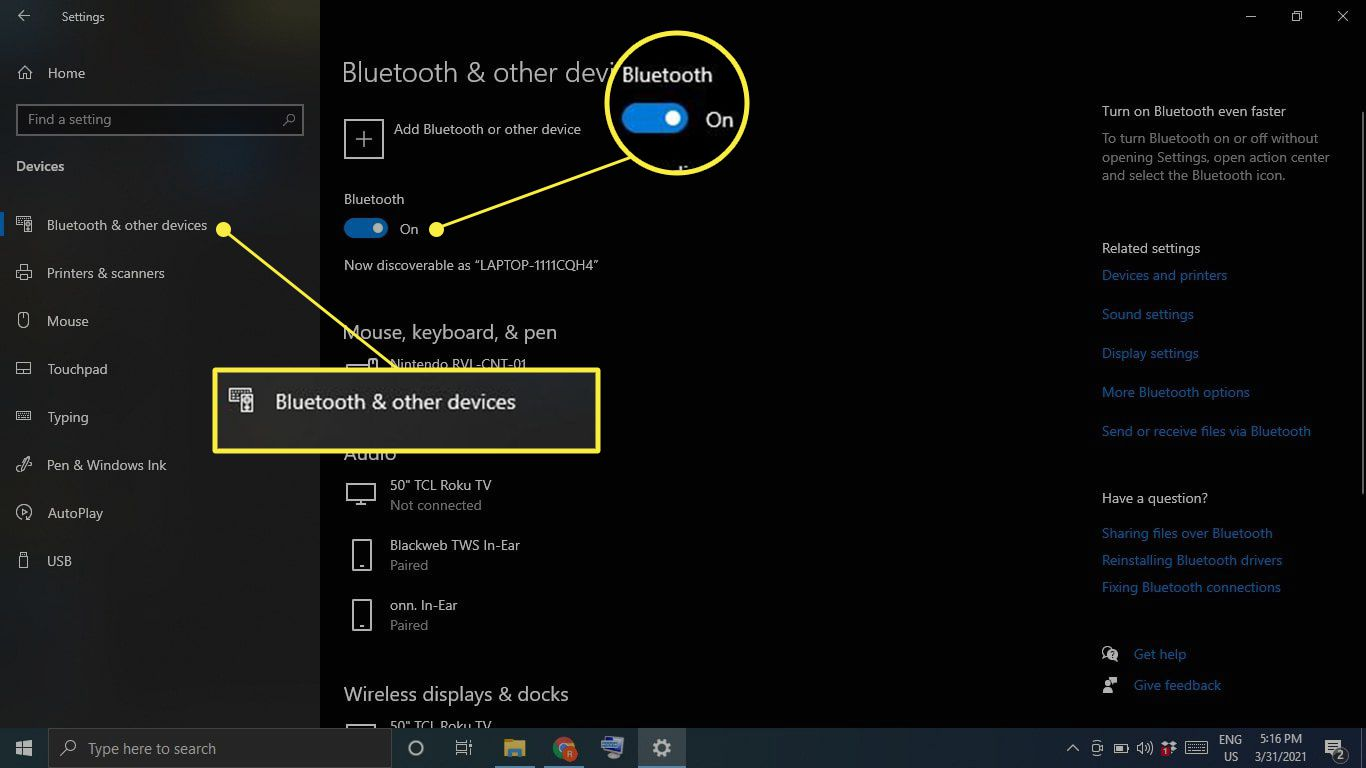Click Send or receive files via Bluetooth

tap(1206, 431)
